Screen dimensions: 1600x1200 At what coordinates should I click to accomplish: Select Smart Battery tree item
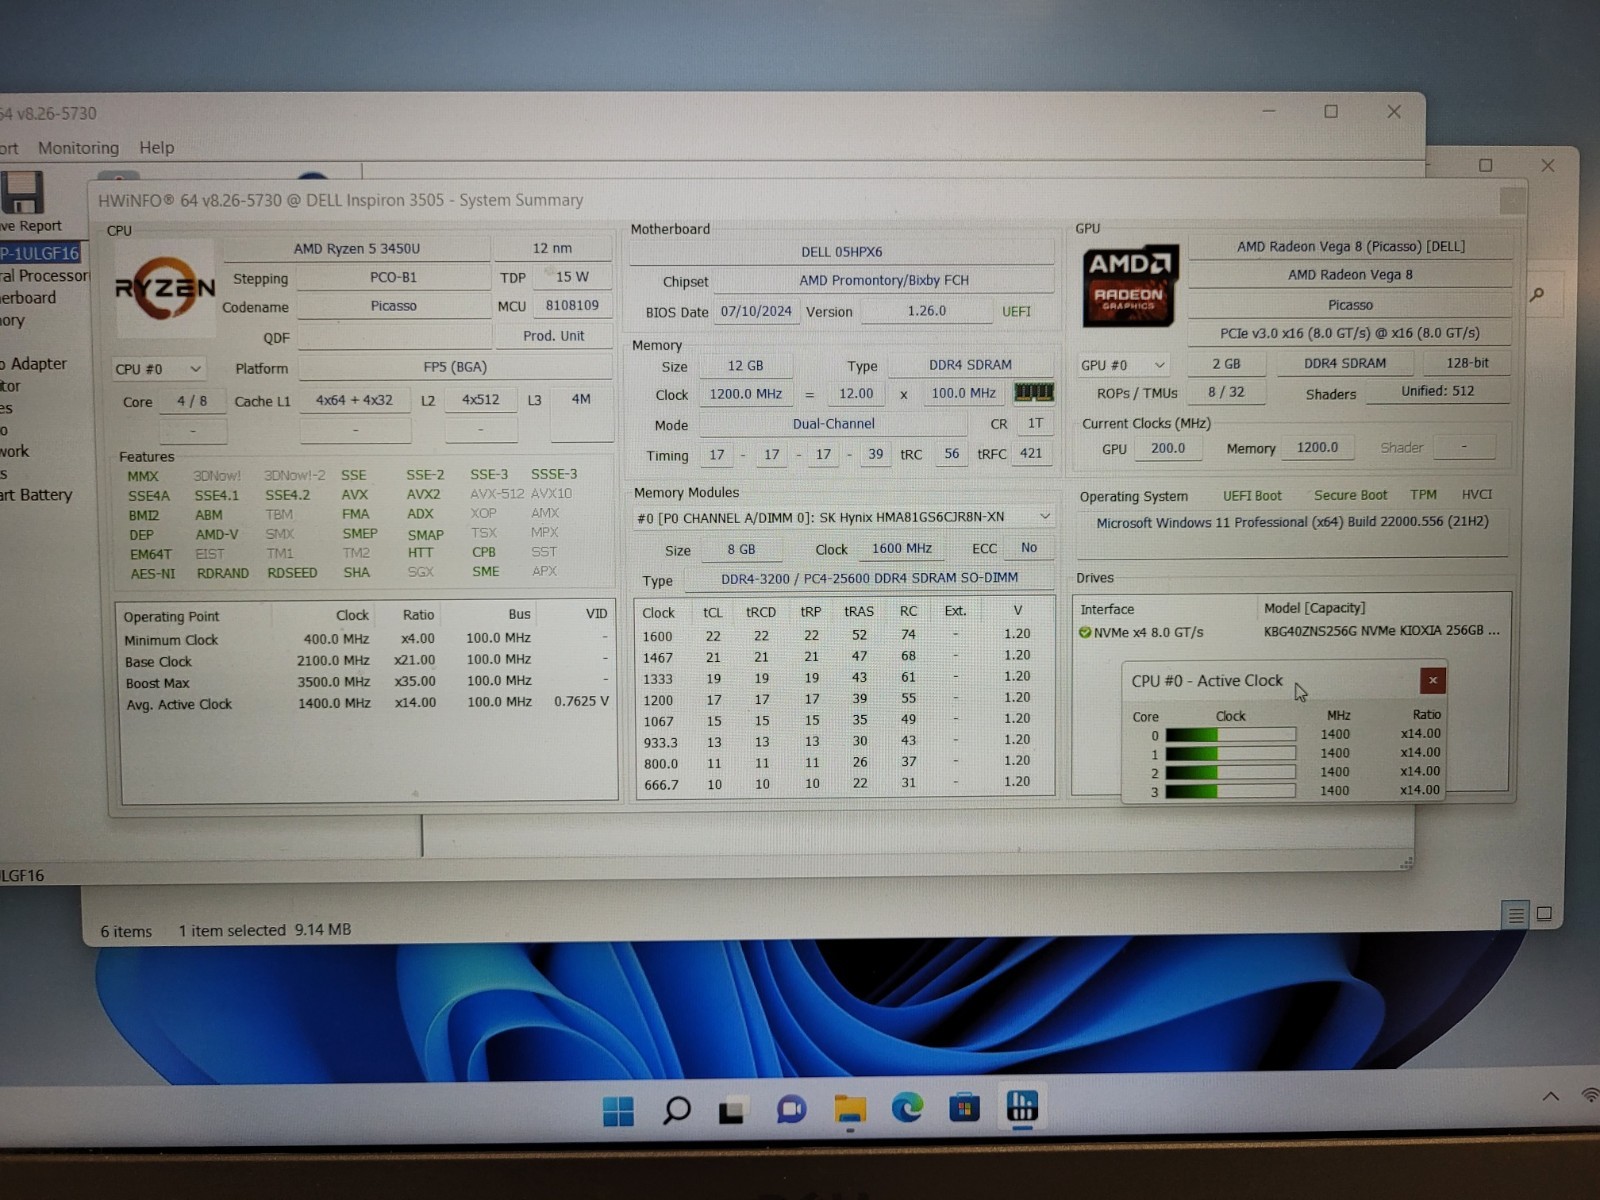pyautogui.click(x=36, y=494)
